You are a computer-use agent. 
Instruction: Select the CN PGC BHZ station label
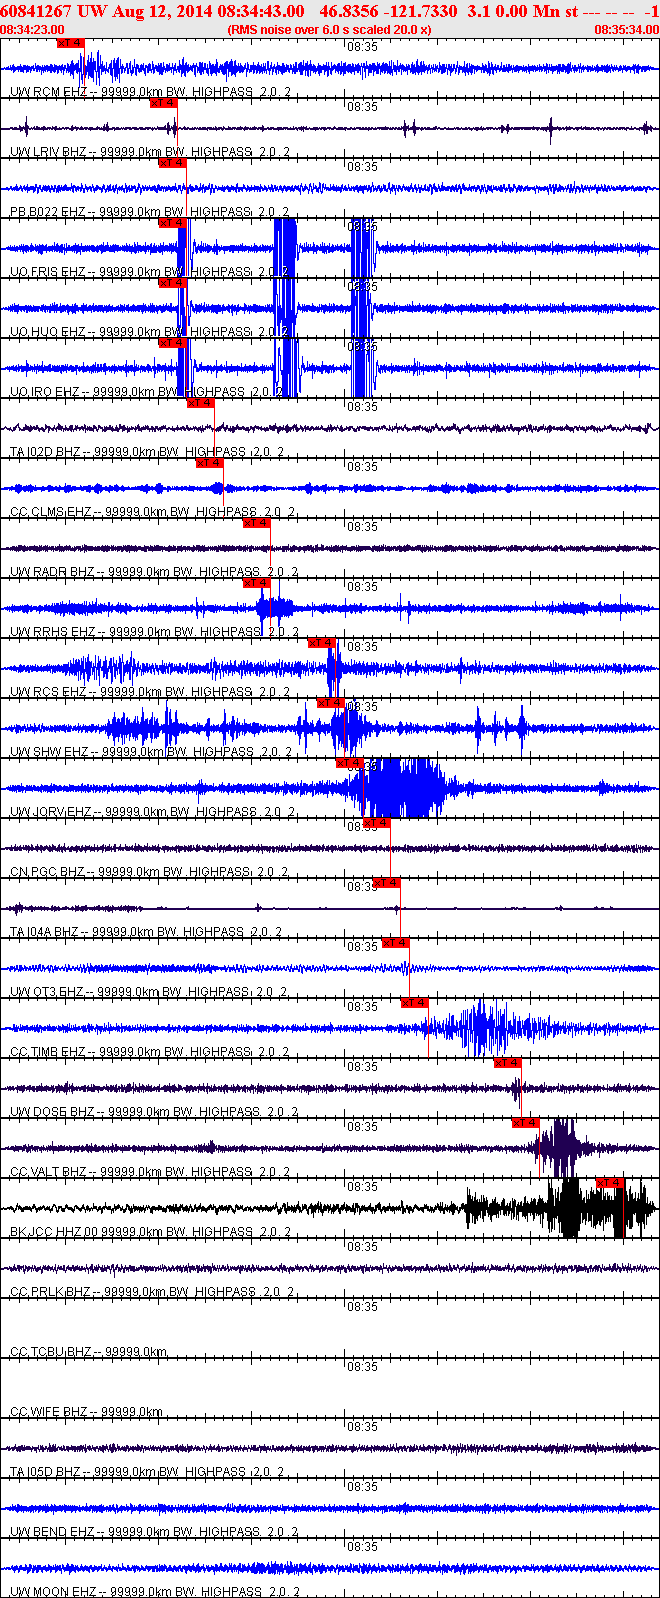pyautogui.click(x=150, y=872)
